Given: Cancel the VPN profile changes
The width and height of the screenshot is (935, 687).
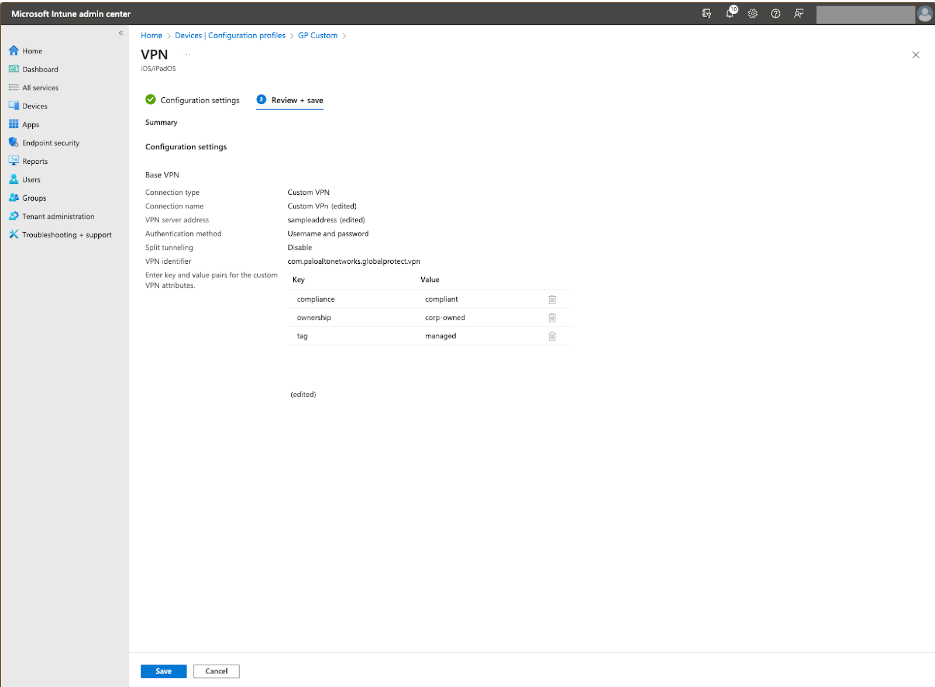Looking at the screenshot, I should point(216,671).
